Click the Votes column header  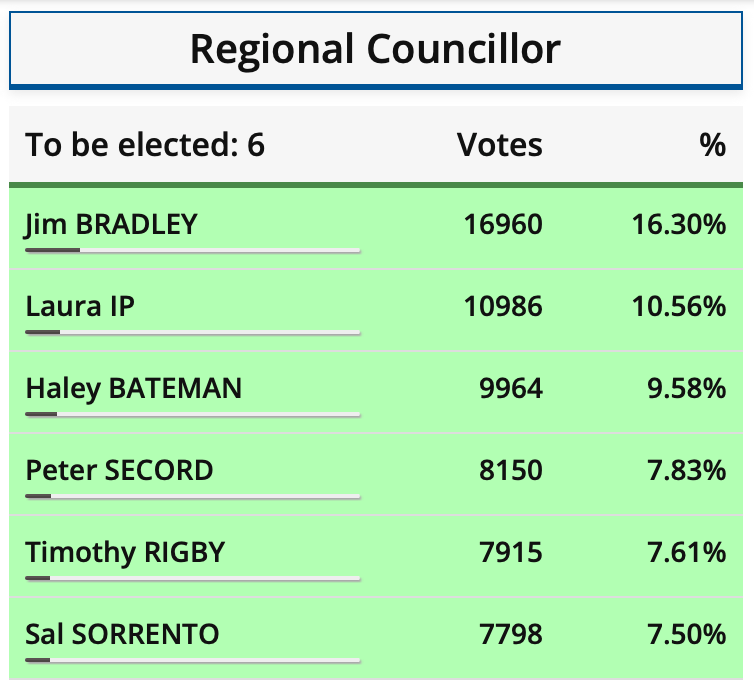pyautogui.click(x=499, y=145)
